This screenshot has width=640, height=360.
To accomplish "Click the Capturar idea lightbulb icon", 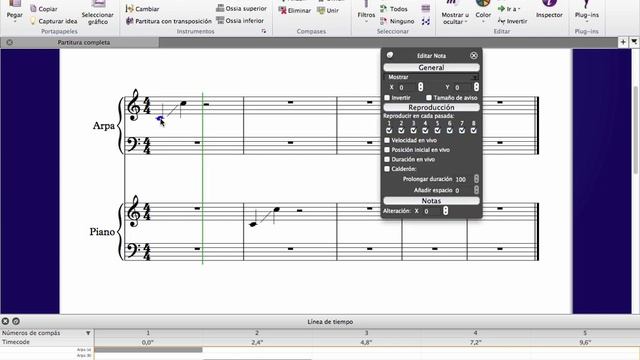I will 33,21.
